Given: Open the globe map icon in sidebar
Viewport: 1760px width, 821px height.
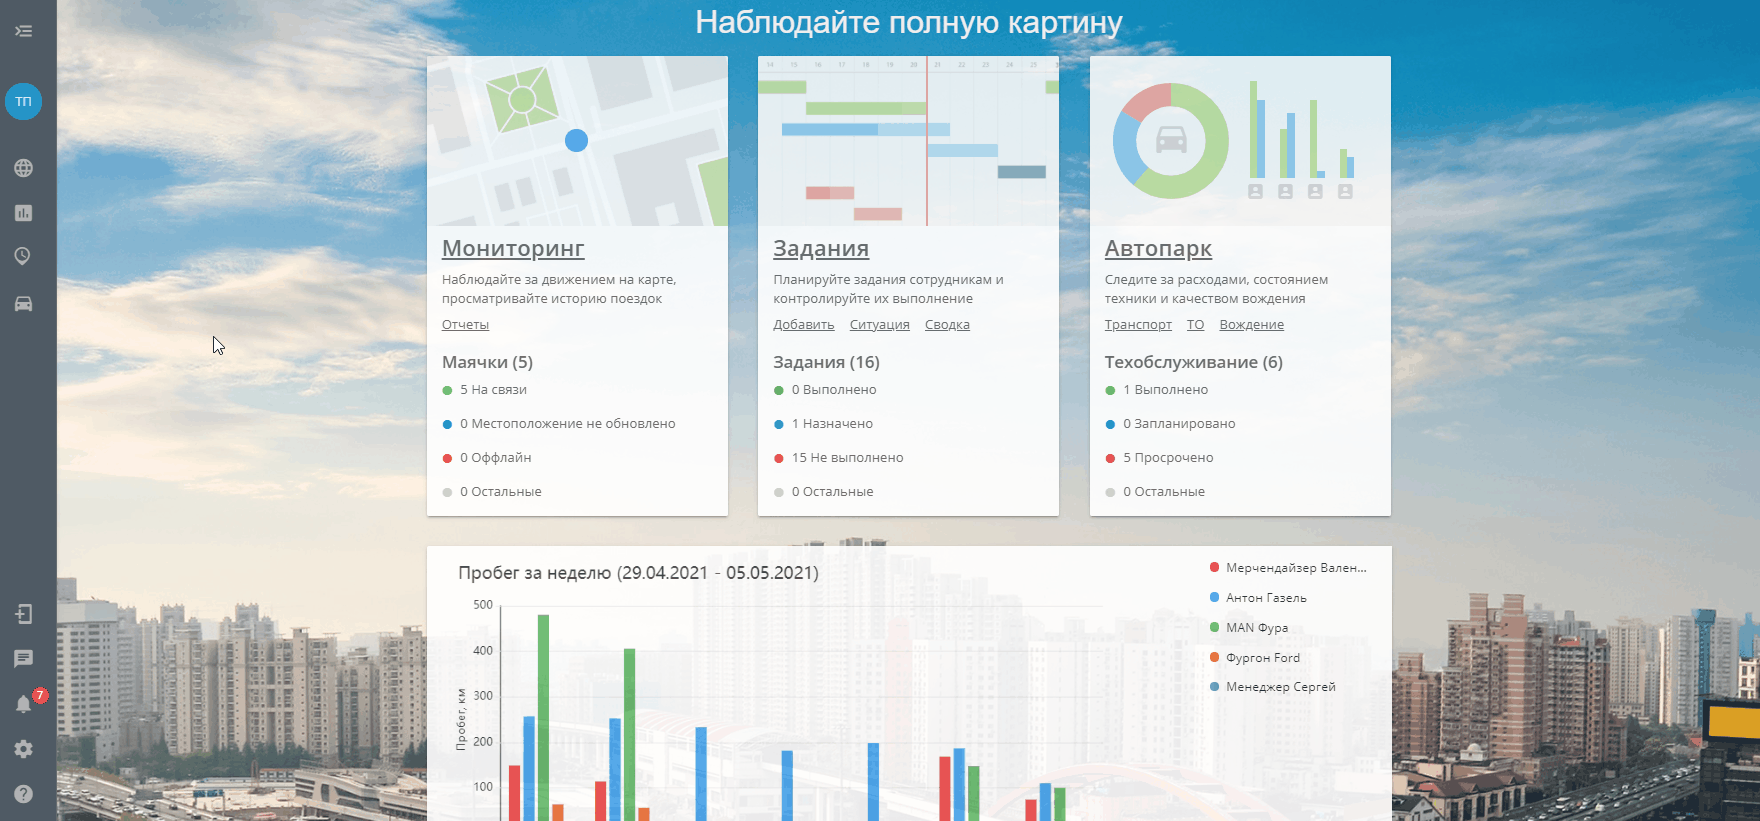Looking at the screenshot, I should pos(24,168).
